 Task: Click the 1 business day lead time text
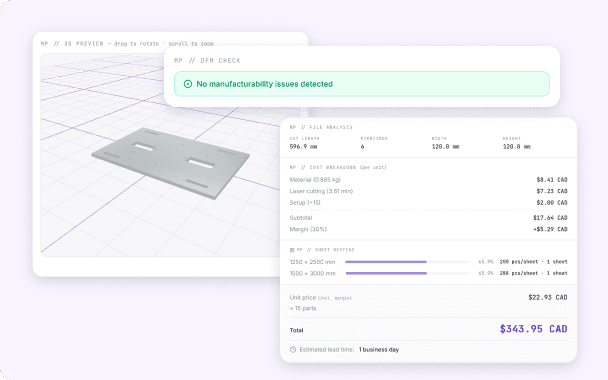click(379, 349)
